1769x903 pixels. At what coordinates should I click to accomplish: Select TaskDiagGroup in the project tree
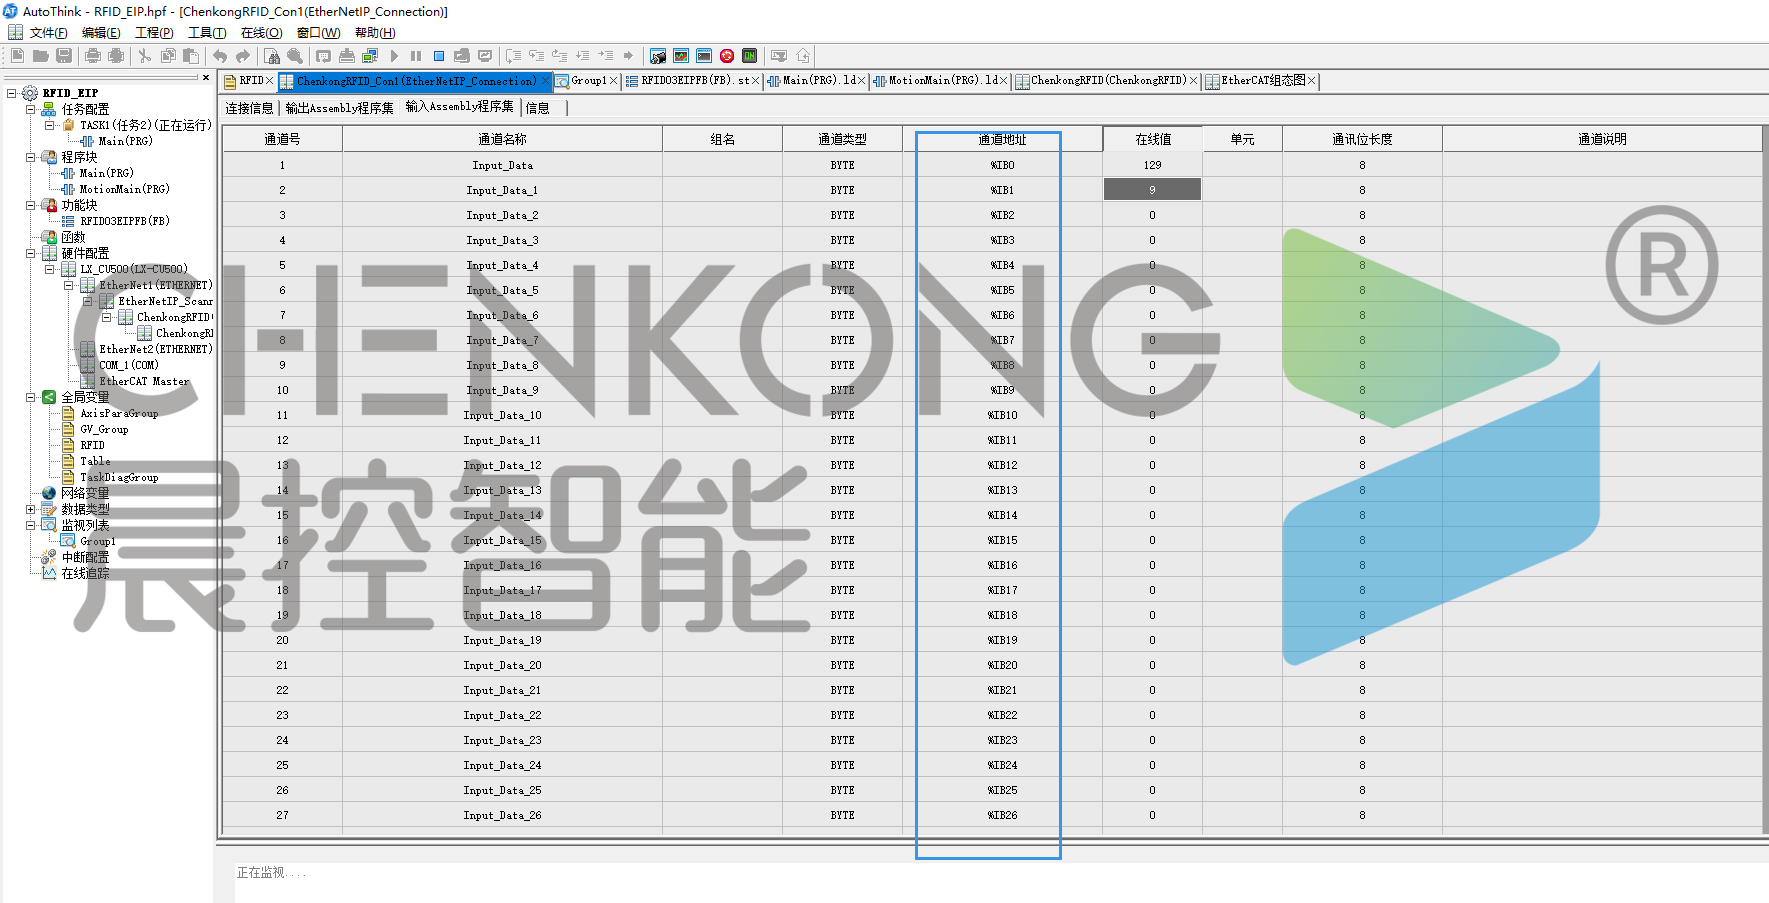119,477
